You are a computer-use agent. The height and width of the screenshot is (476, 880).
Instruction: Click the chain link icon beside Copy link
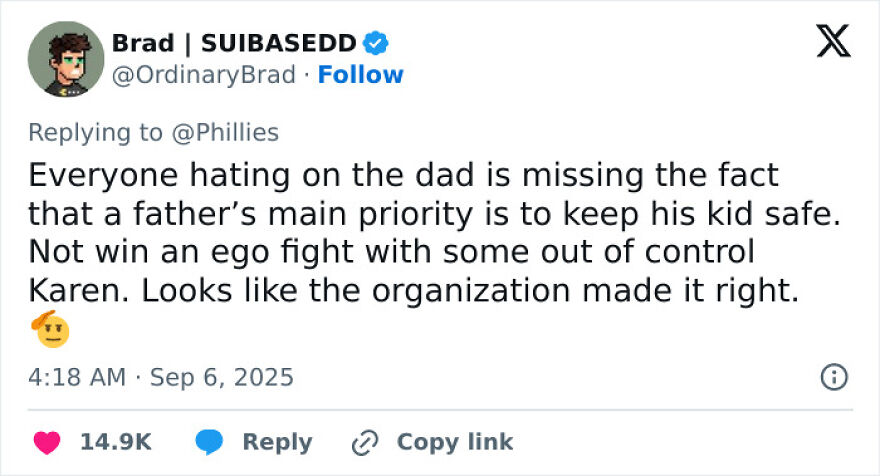365,442
